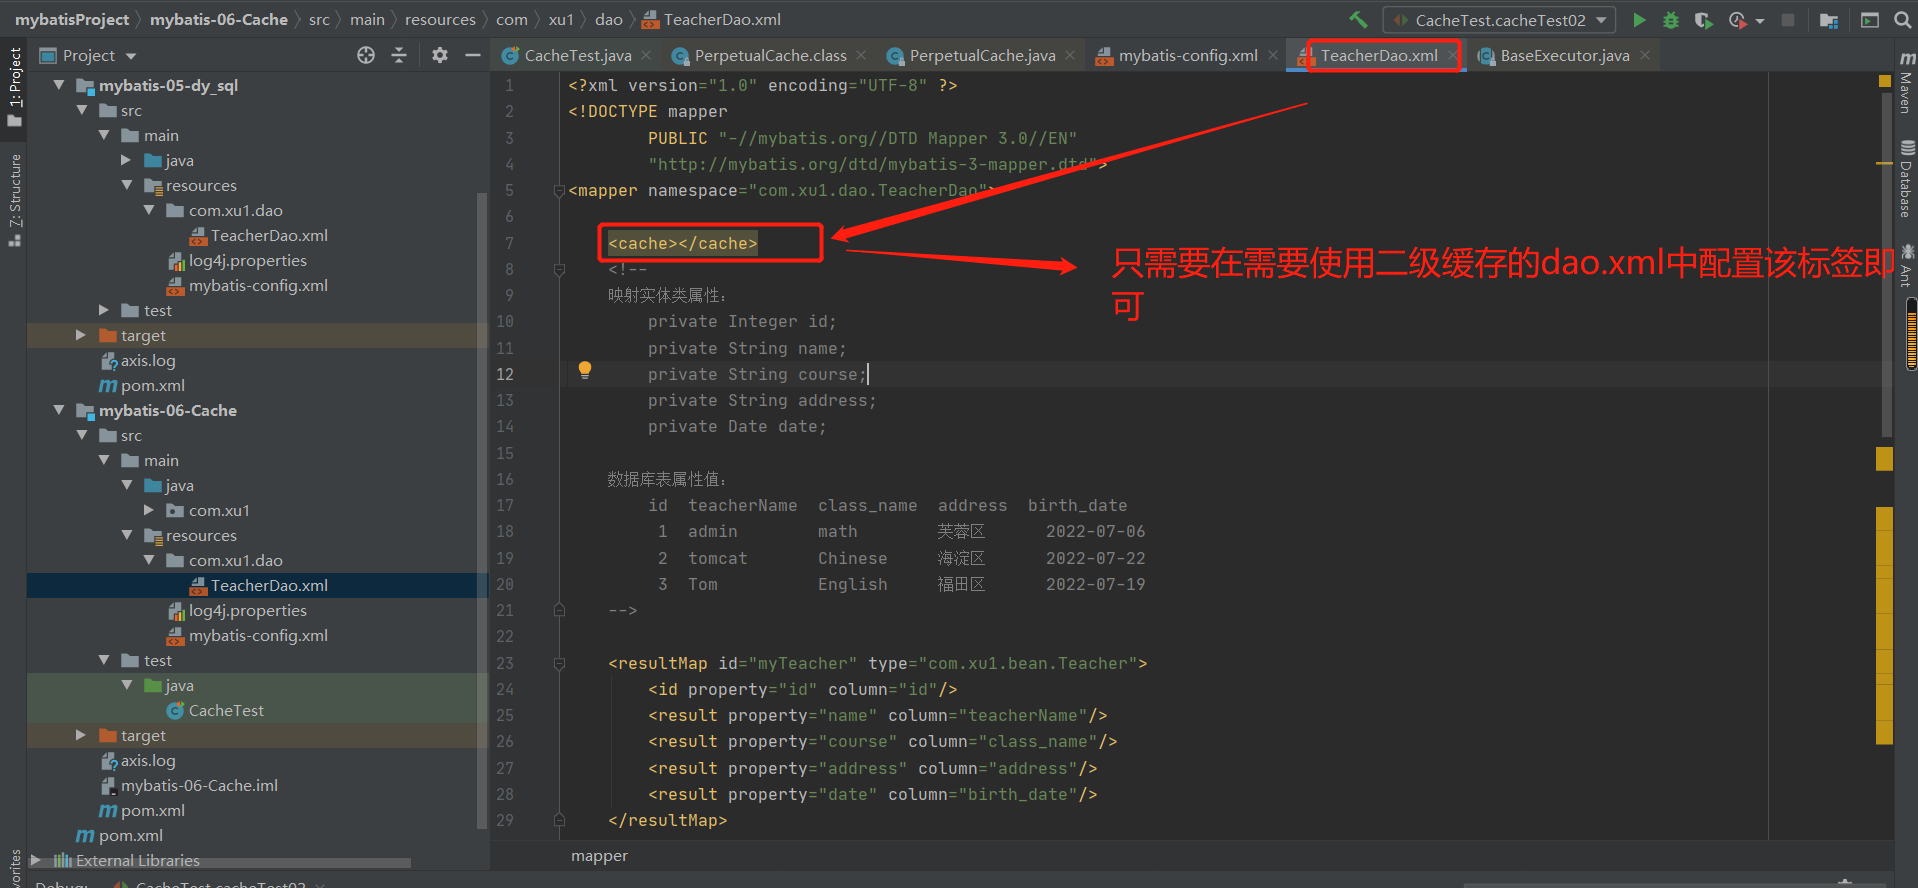Place the caret at line 12 gutter number
Screen dimensions: 1918x888
(x=505, y=374)
